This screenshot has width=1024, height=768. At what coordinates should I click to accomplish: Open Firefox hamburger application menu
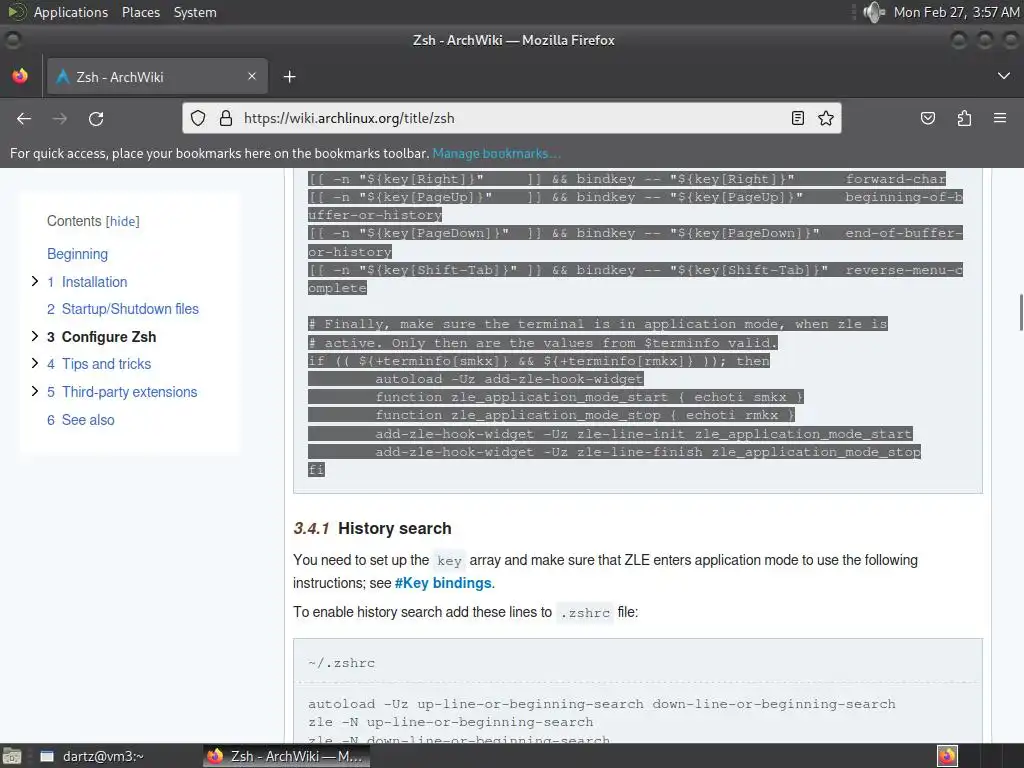(1000, 118)
